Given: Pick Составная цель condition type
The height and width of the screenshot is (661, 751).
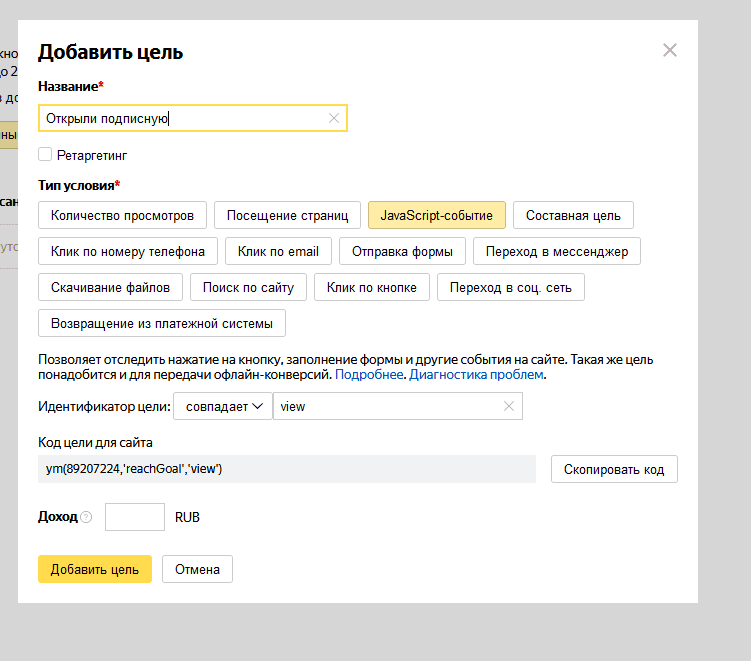Looking at the screenshot, I should pos(573,215).
